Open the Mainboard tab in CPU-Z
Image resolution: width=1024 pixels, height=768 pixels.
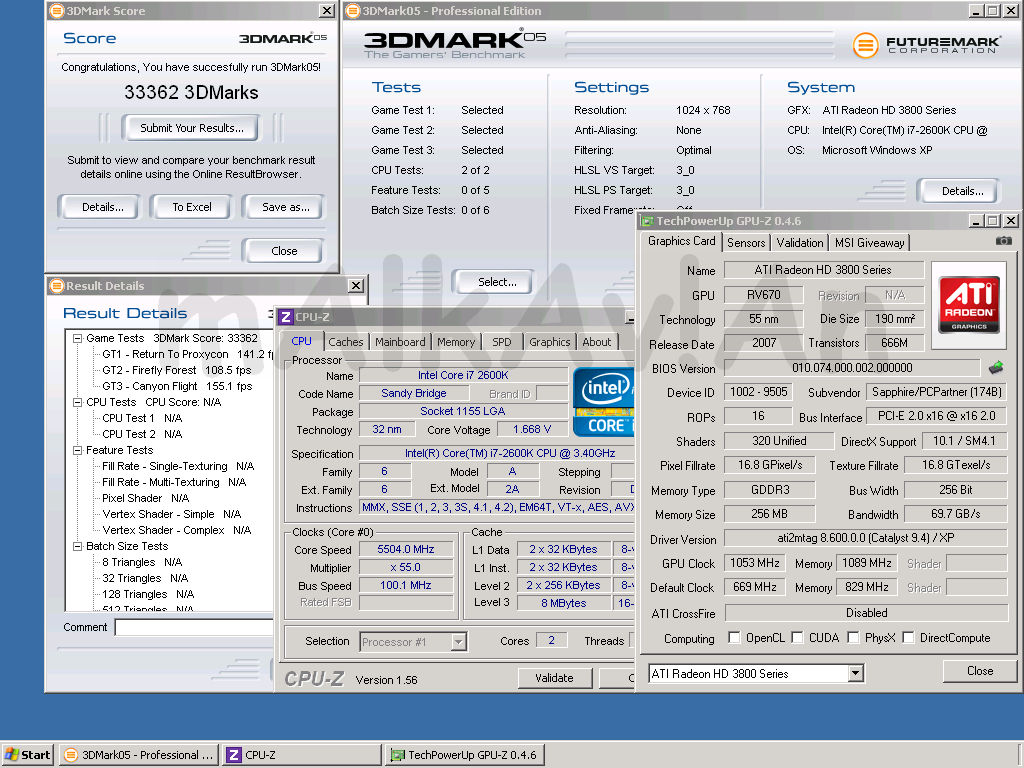pyautogui.click(x=400, y=342)
